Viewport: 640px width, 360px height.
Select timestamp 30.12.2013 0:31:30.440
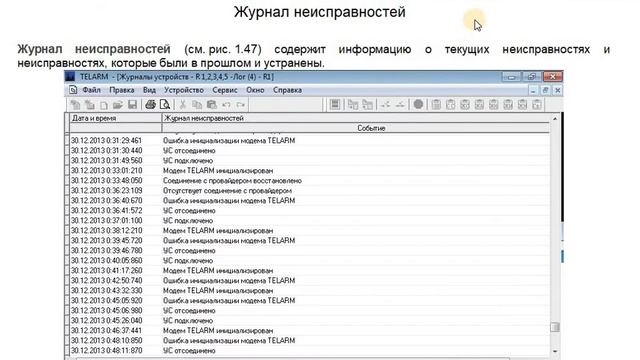pos(107,151)
